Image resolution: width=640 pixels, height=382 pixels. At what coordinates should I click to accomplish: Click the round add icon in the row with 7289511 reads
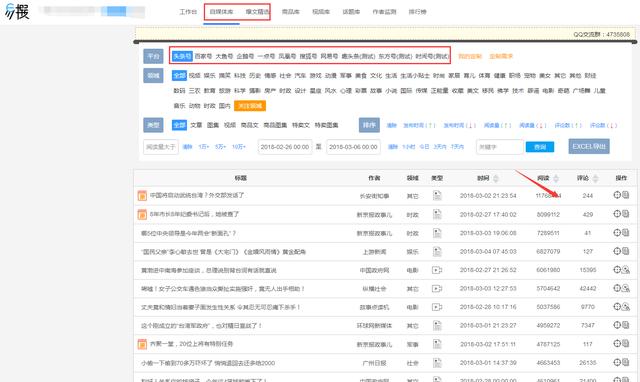tap(617, 232)
